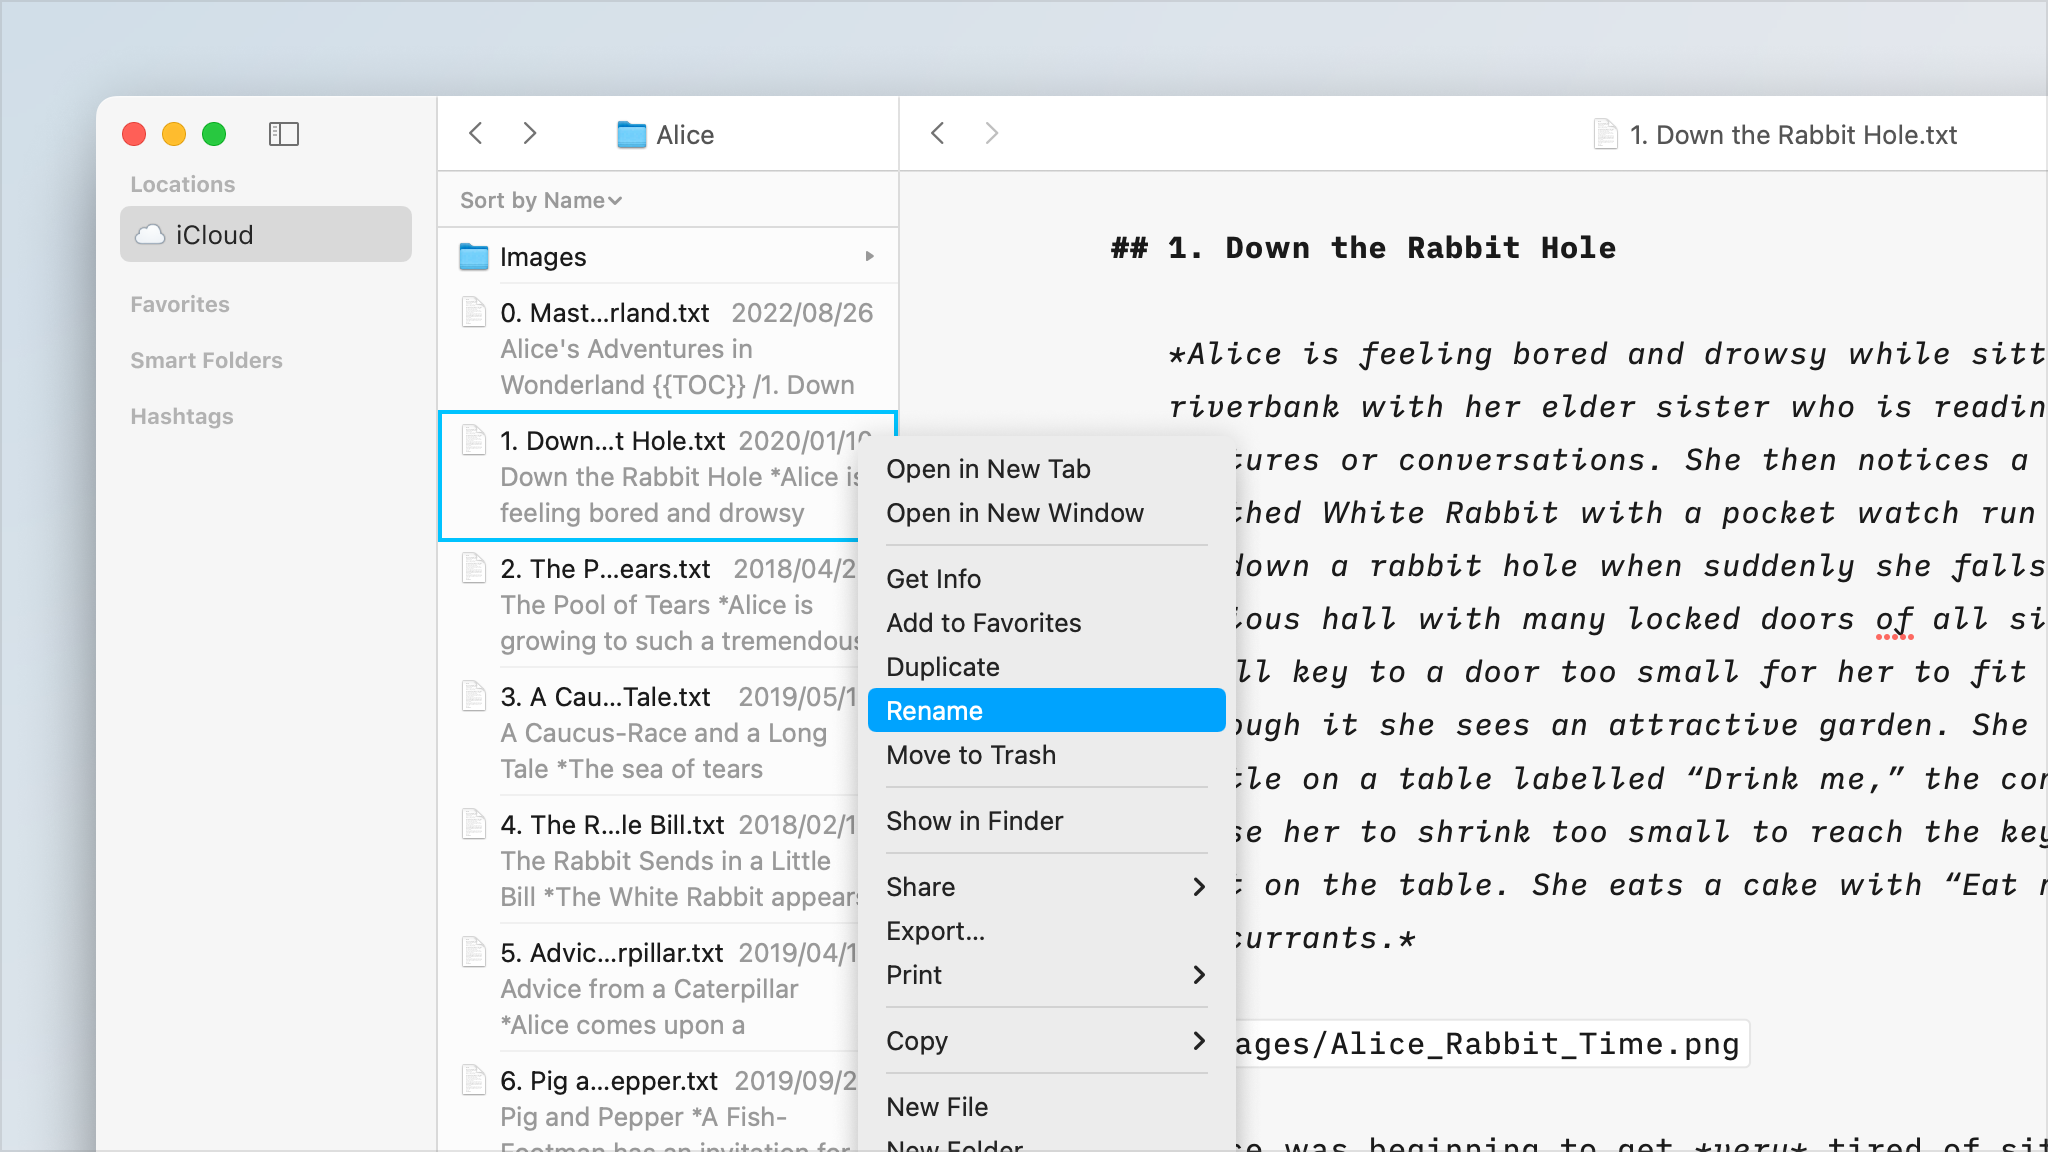Click the Alice folder icon in header
Viewport: 2048px width, 1152px height.
[x=631, y=134]
